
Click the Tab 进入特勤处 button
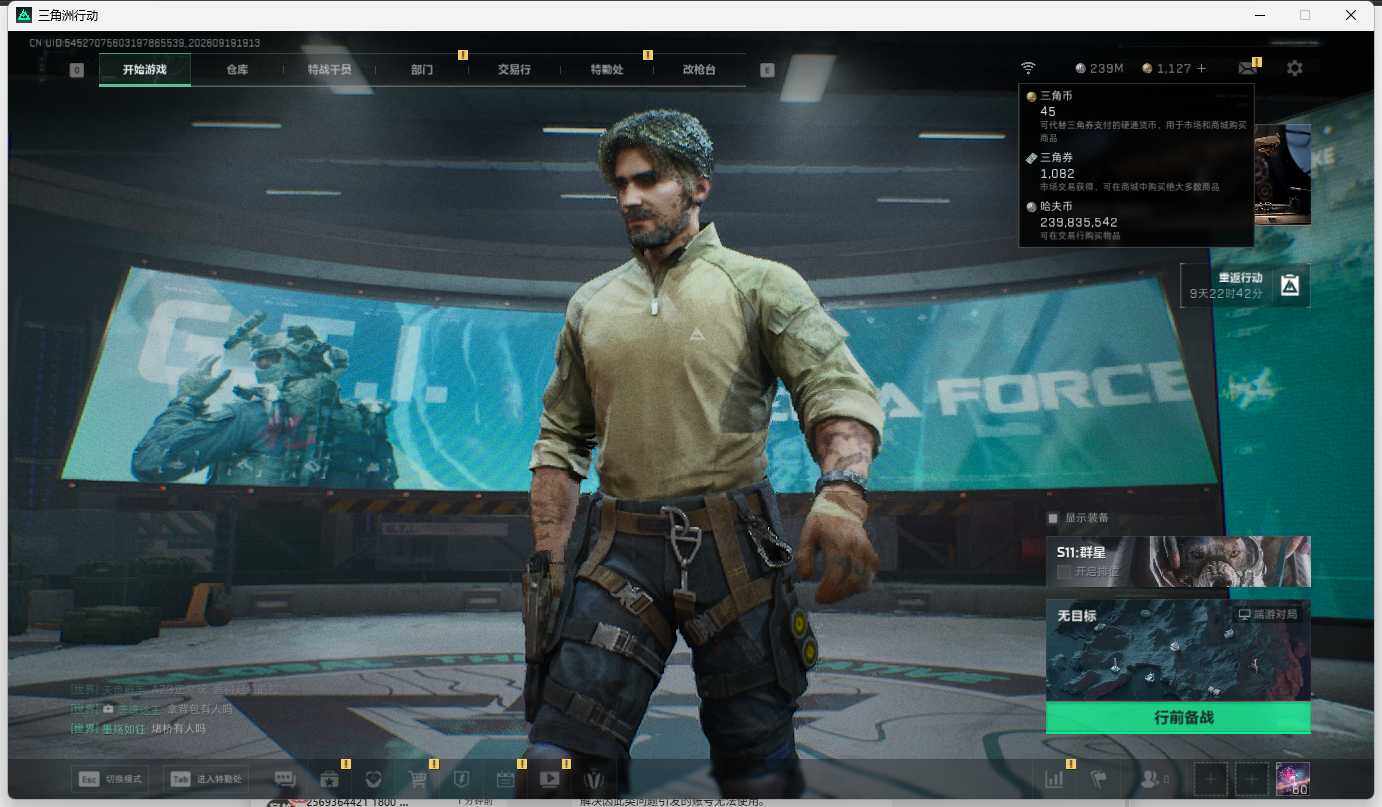click(x=208, y=778)
